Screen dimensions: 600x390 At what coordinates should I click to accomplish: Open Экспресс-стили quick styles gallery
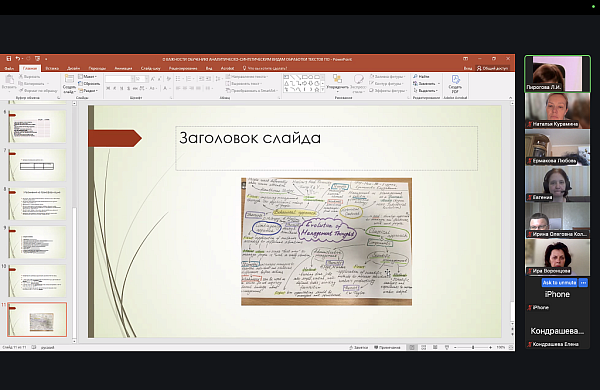[x=358, y=84]
